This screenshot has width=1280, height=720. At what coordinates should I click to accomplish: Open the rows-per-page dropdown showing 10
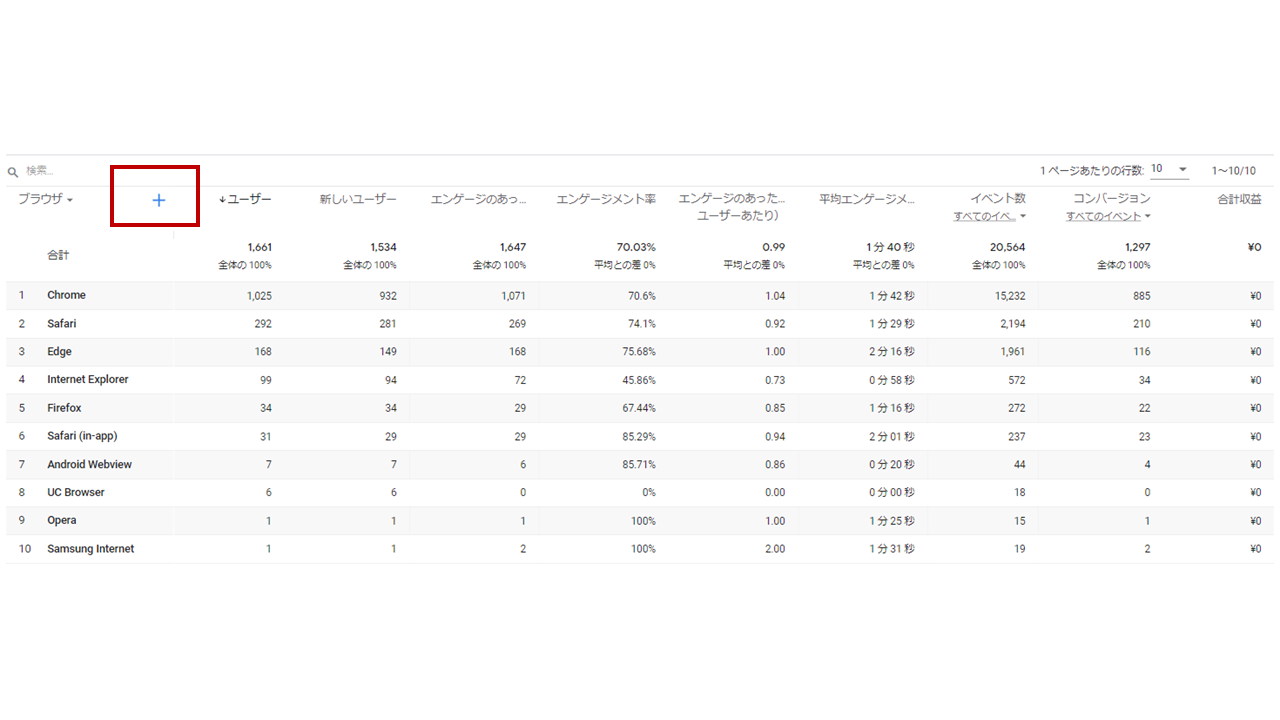(x=1169, y=170)
